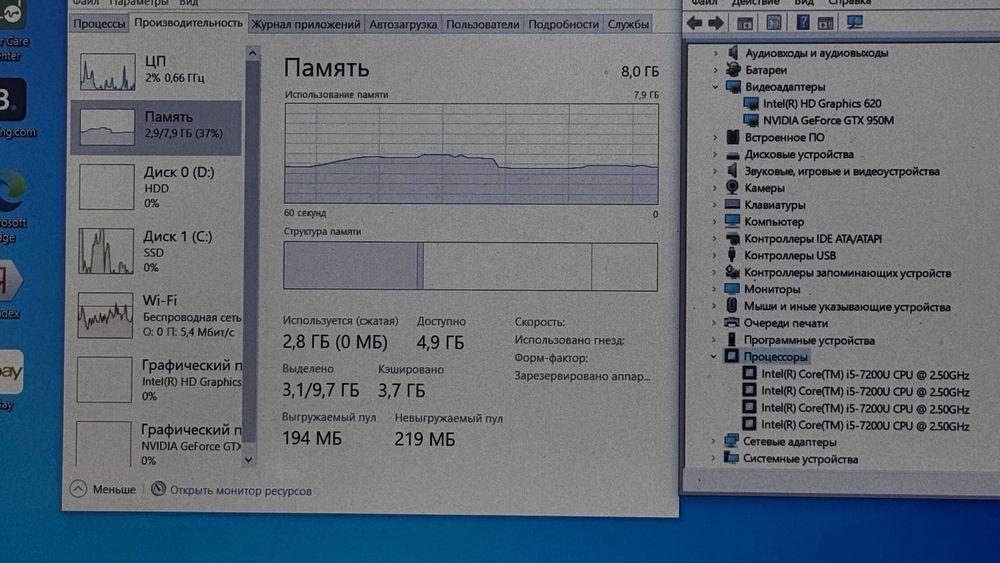This screenshot has width=1000, height=563.
Task: Click Forward arrow in Device Manager toolbar
Action: tap(716, 24)
